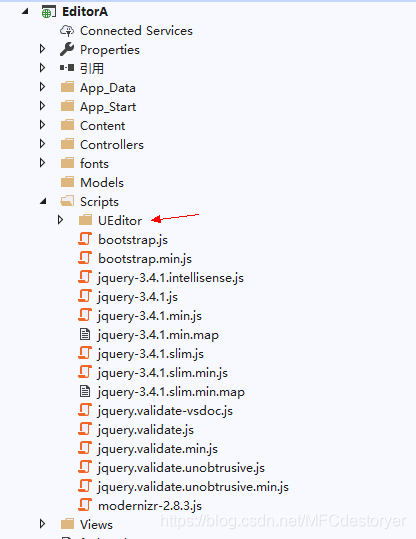
Task: Select the jquery-3.4.1.intellisense.js file name
Action: pyautogui.click(x=171, y=278)
